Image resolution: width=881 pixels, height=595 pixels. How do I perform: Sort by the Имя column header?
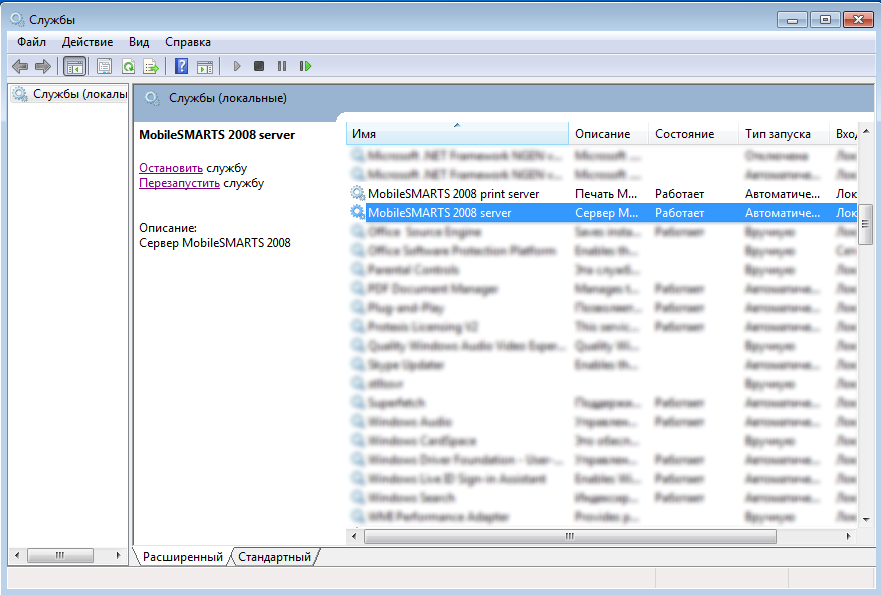pos(457,134)
